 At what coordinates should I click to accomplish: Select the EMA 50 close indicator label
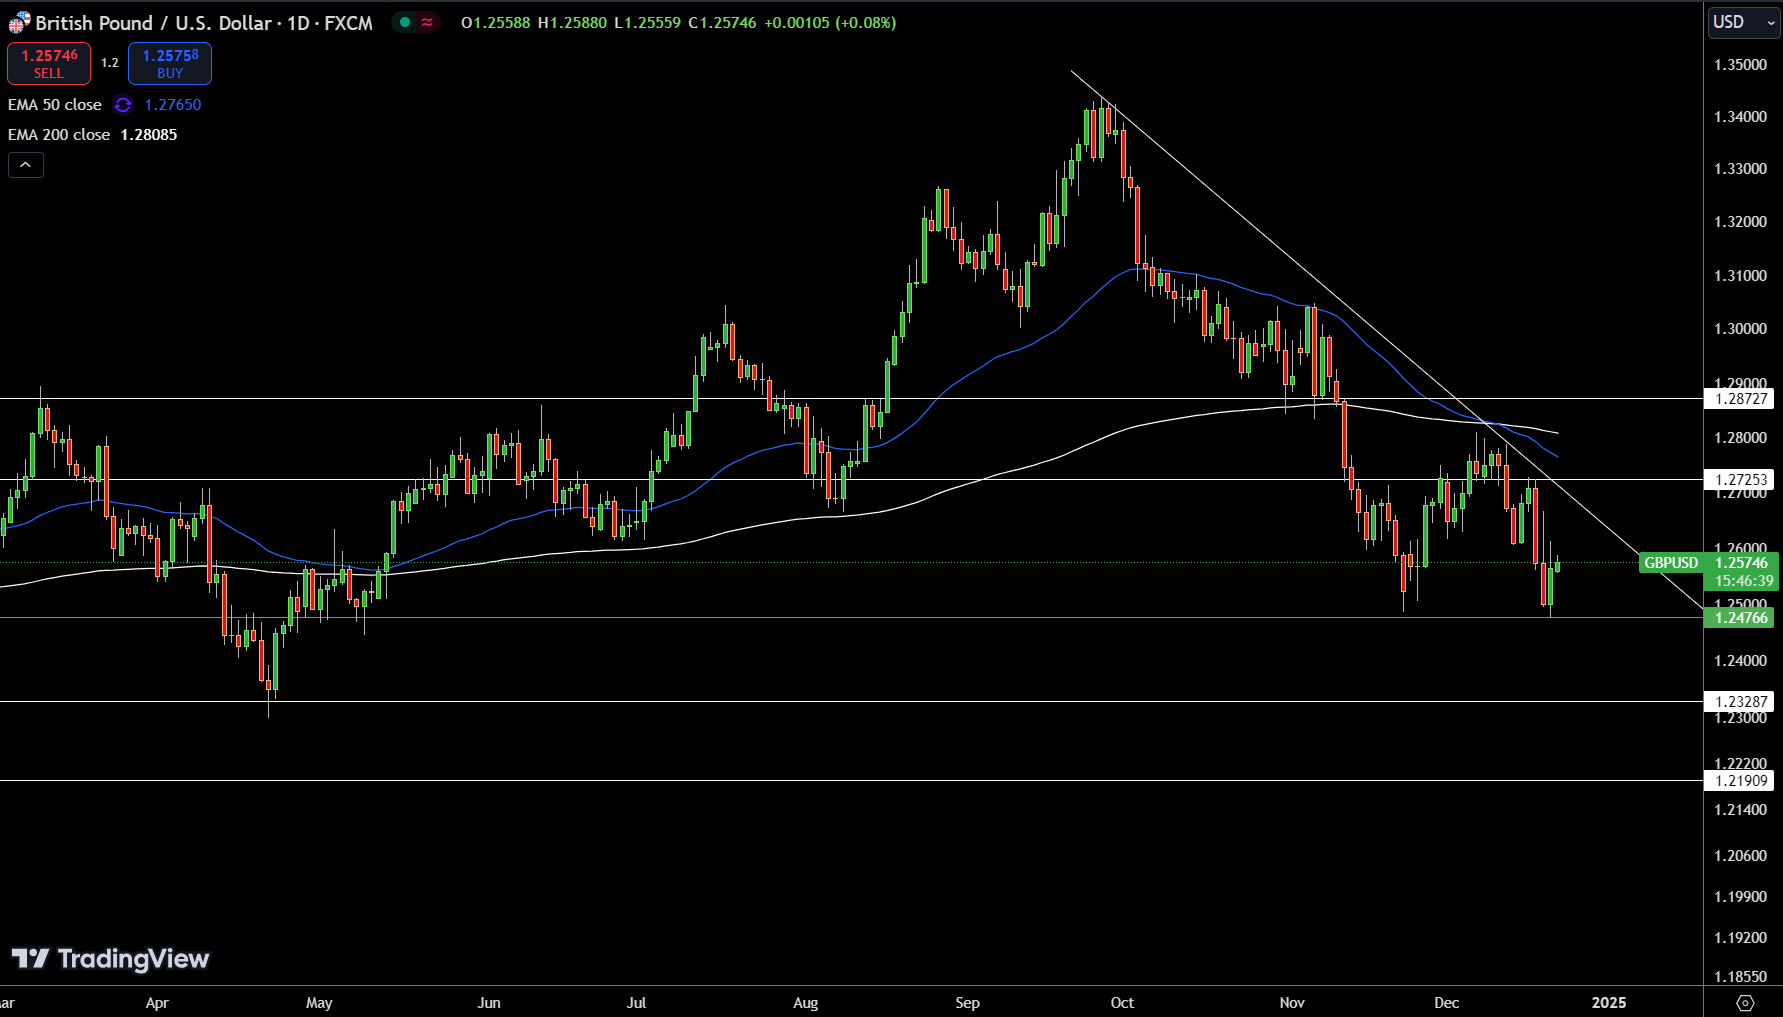(x=55, y=105)
